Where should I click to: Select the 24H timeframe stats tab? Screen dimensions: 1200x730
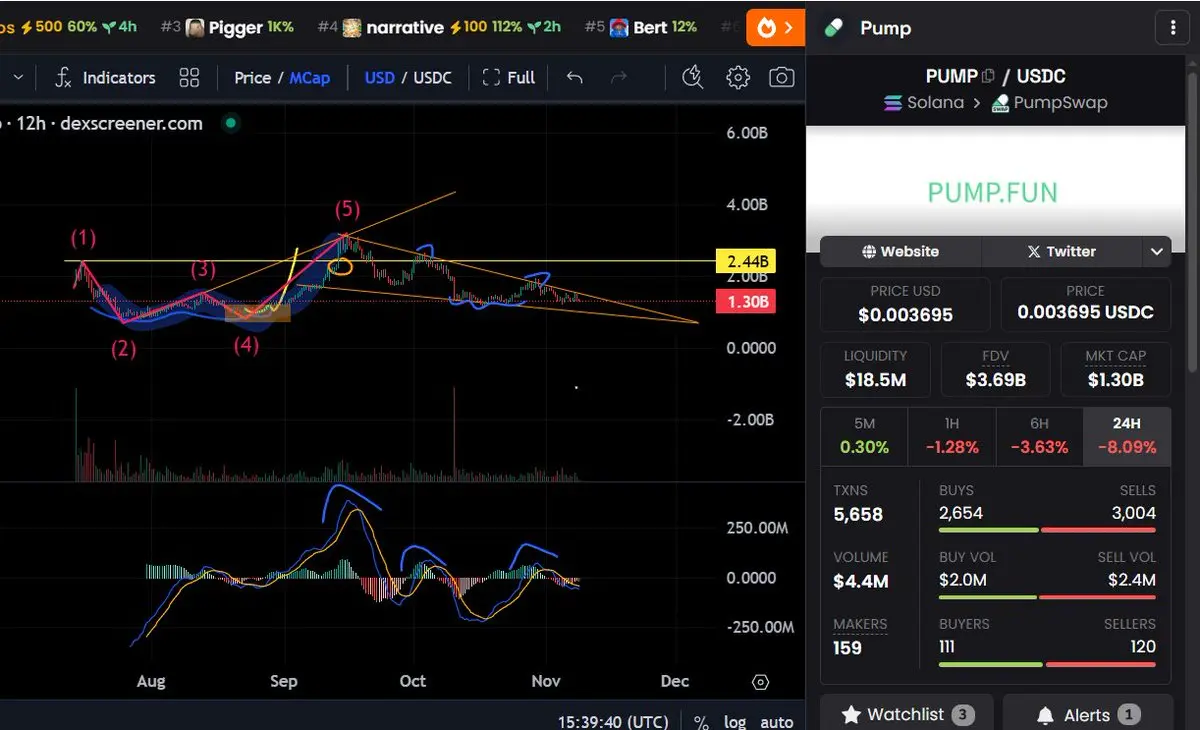tap(1127, 436)
